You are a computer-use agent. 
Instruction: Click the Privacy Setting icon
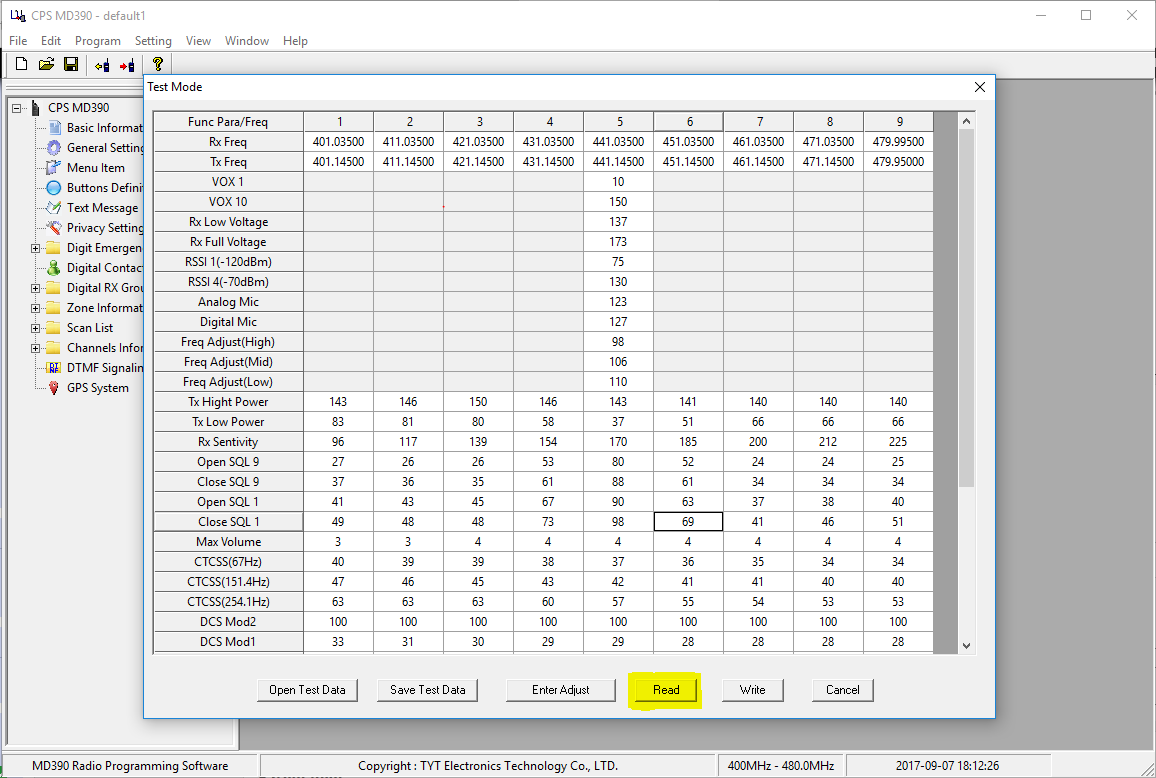point(54,227)
